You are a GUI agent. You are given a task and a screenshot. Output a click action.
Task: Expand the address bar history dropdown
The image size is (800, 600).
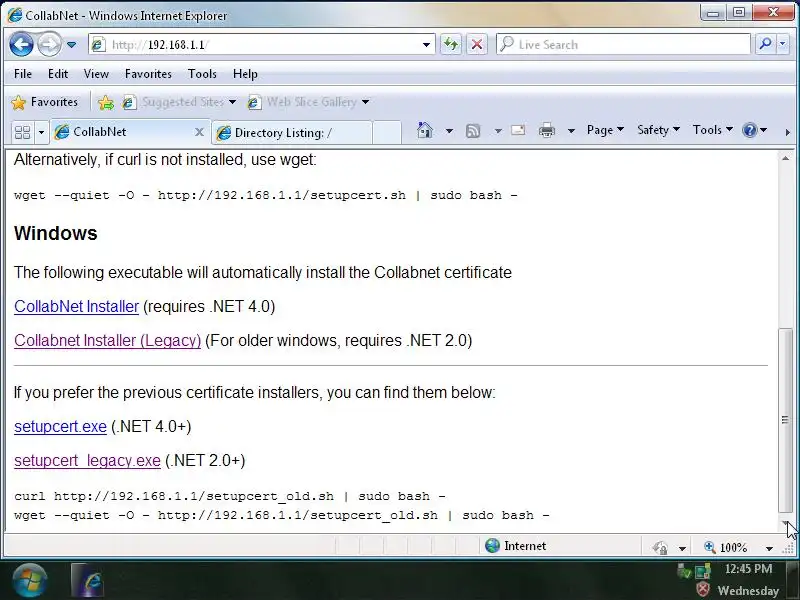pos(426,45)
